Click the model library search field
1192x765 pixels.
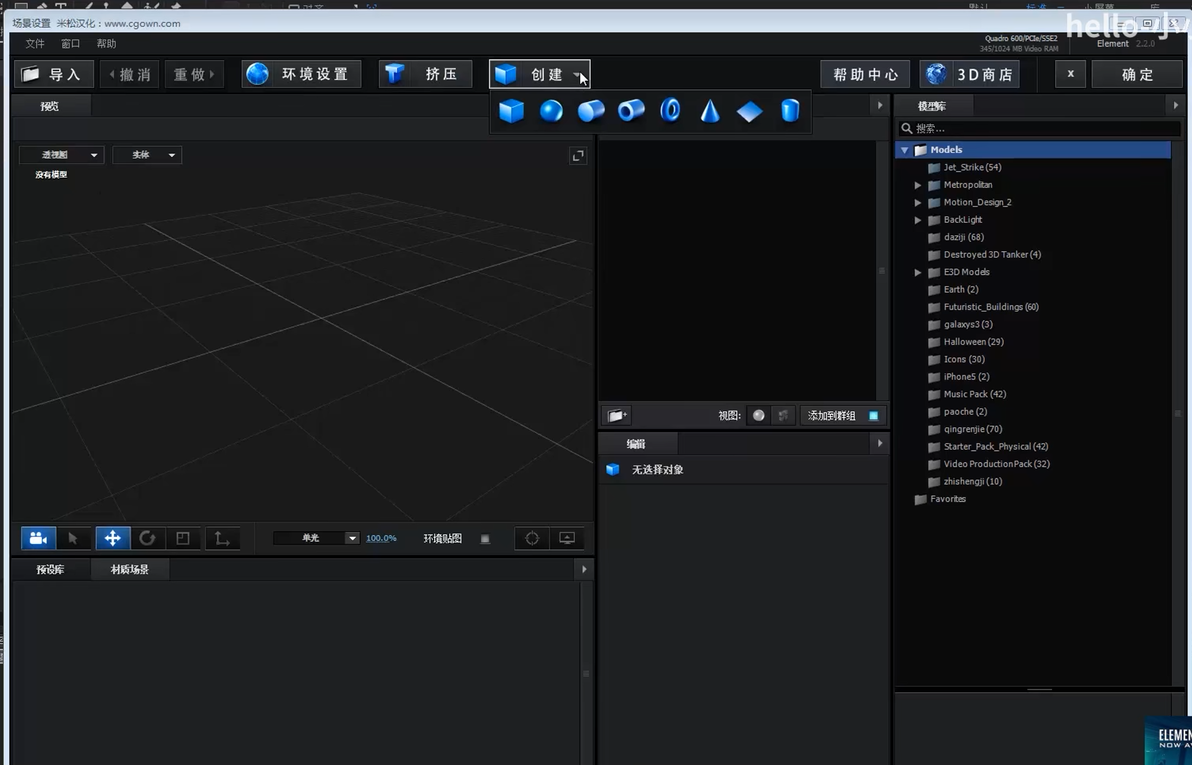(1040, 128)
